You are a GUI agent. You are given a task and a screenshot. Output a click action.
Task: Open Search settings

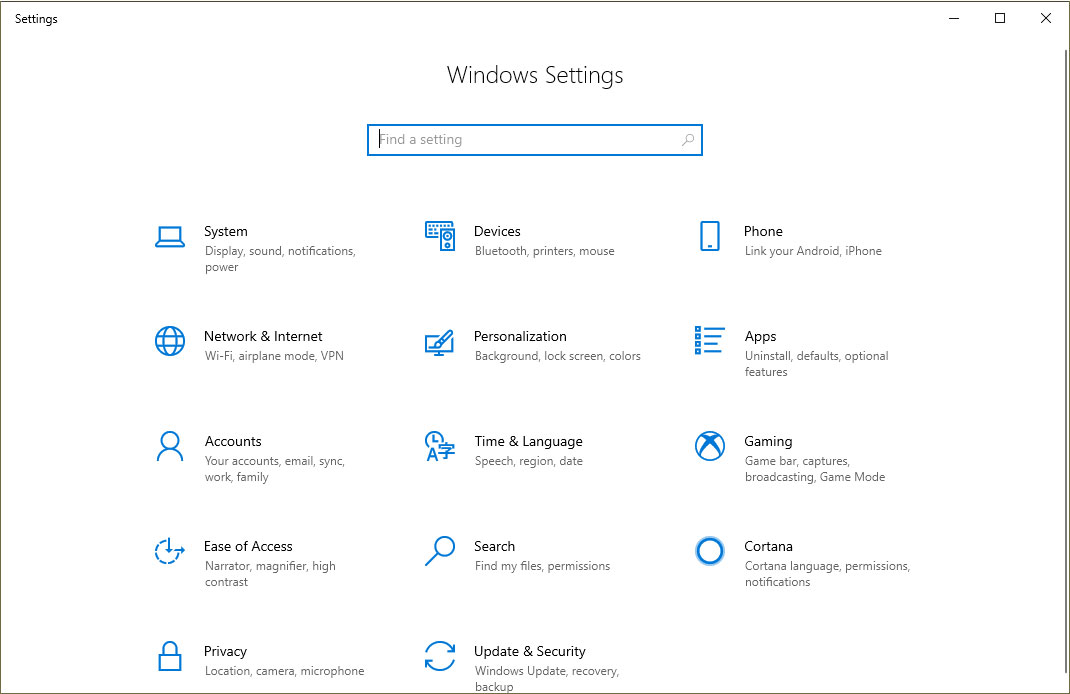point(495,546)
